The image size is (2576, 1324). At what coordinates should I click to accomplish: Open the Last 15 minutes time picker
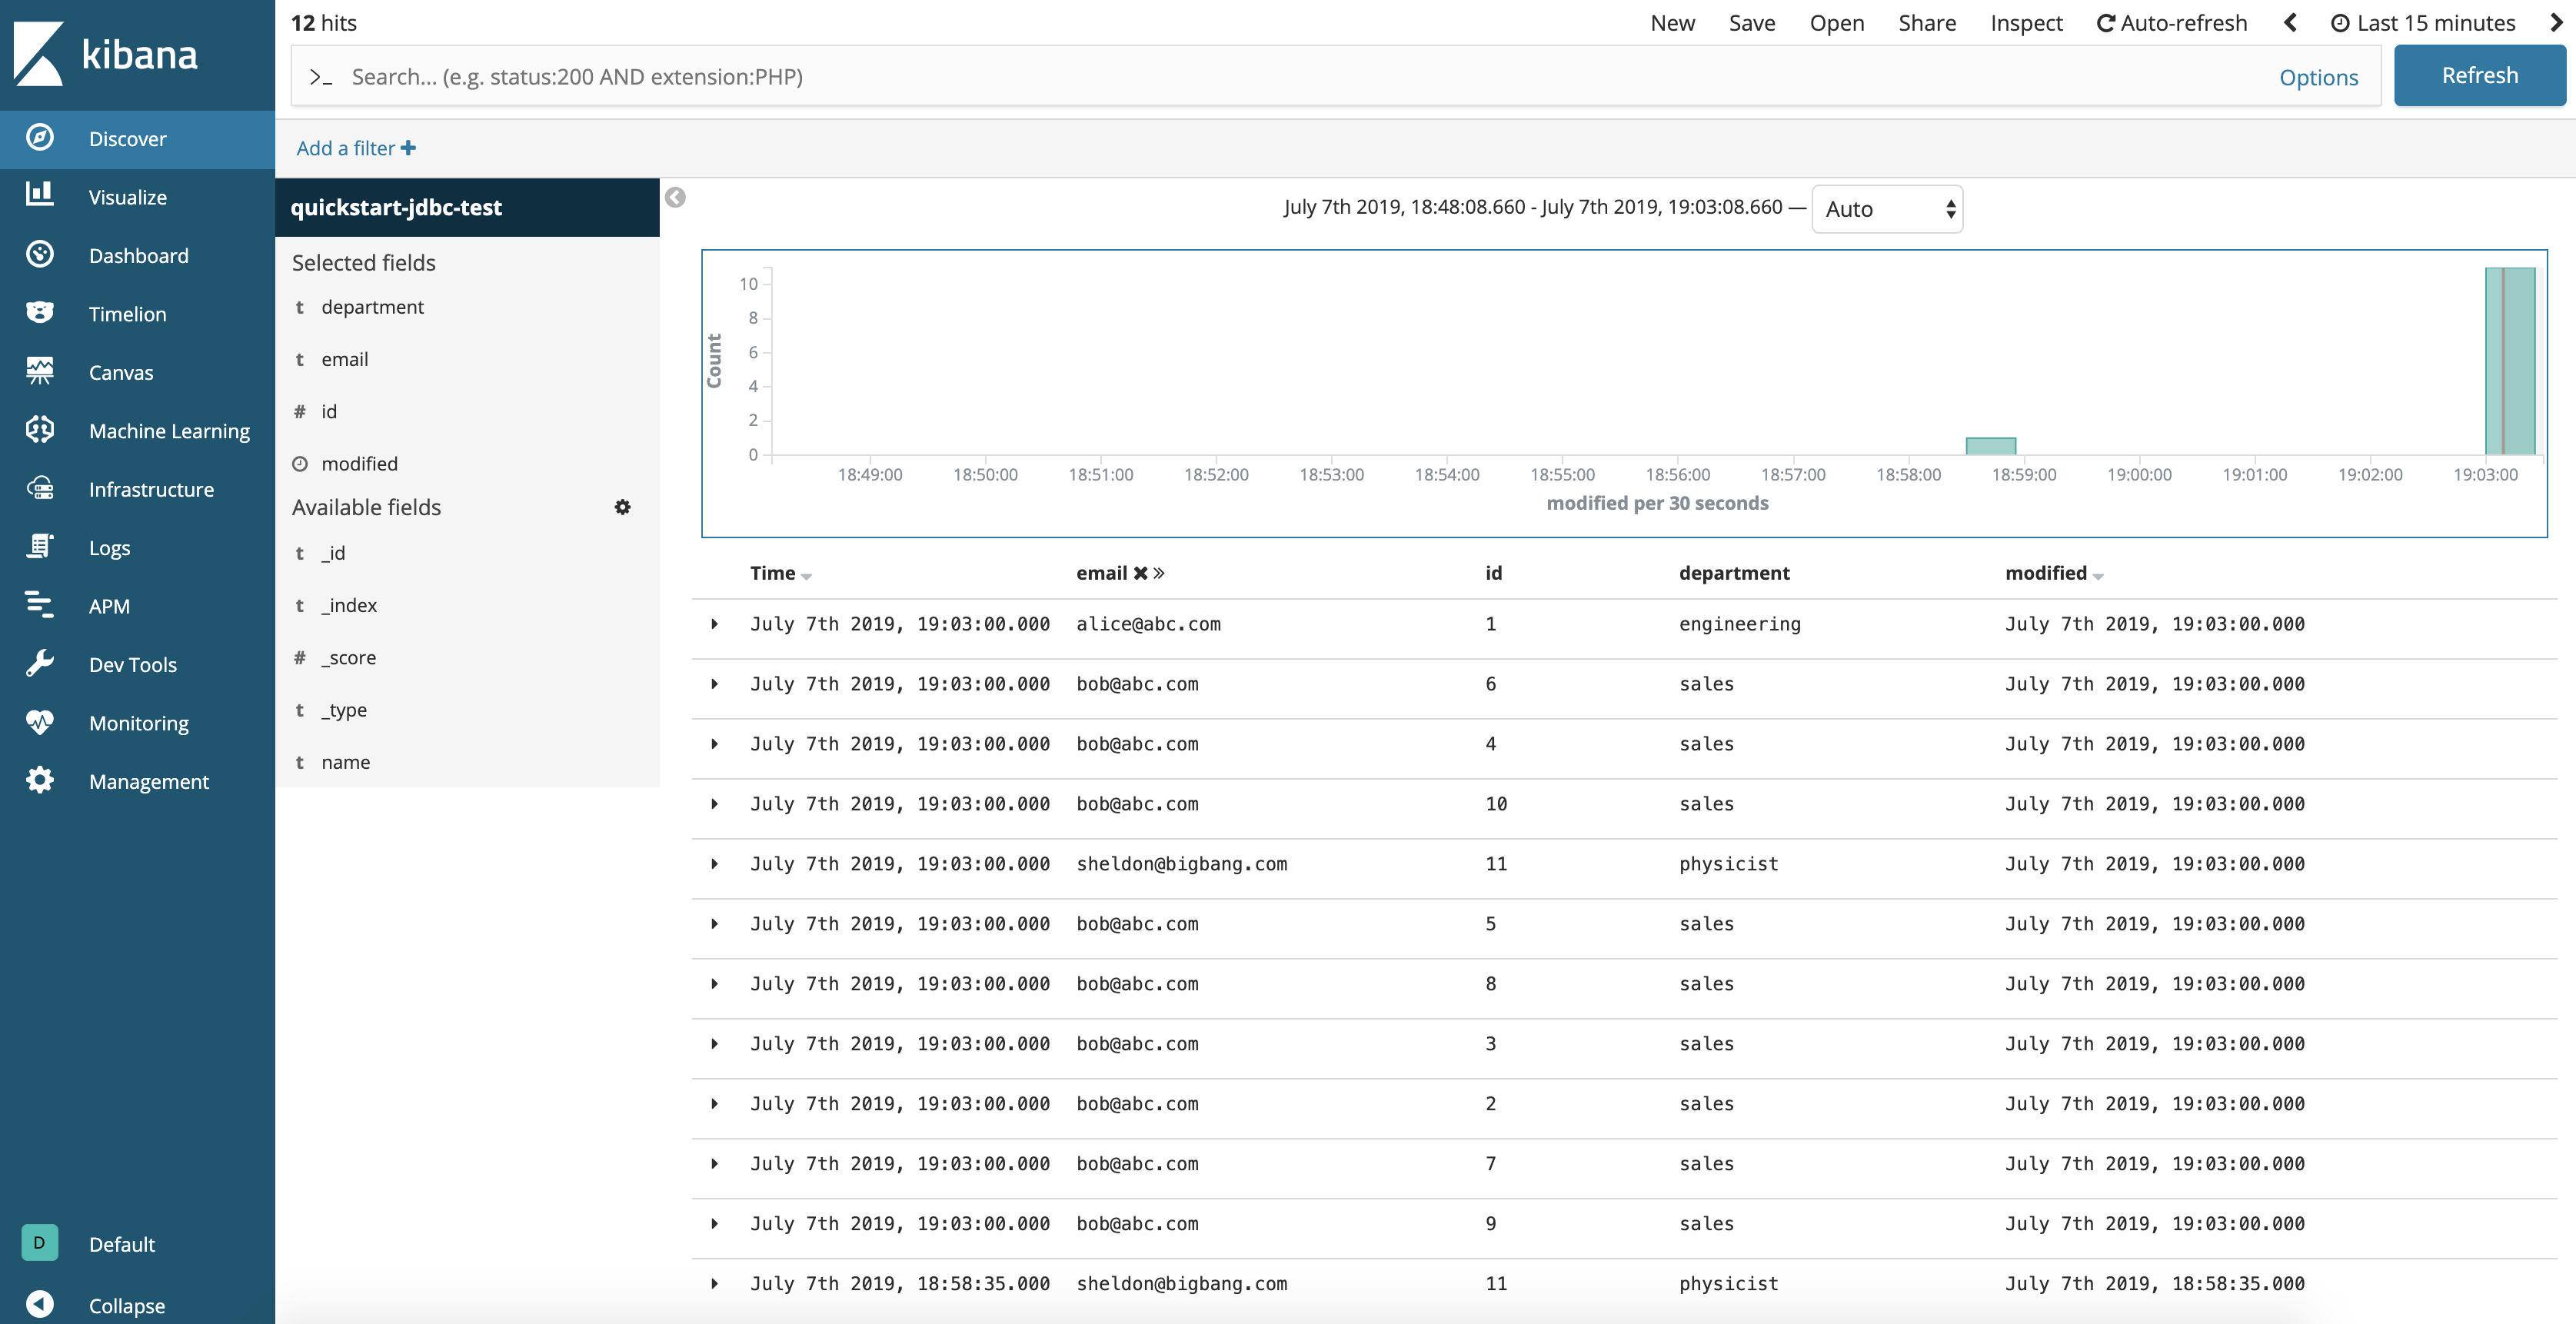coord(2433,22)
